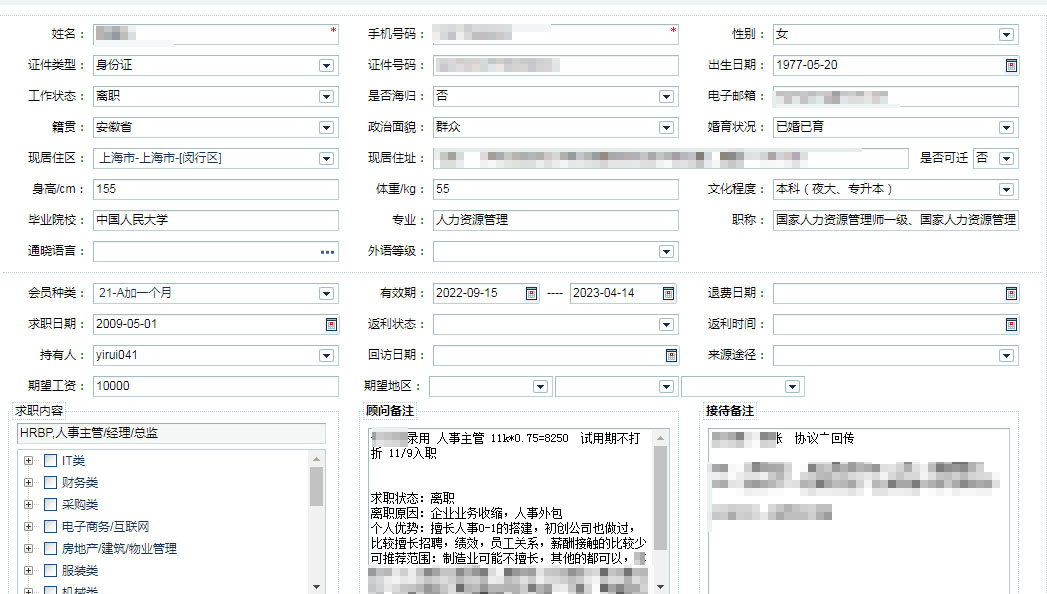
Task: Expand the 服装类 tree node
Action: click(29, 571)
